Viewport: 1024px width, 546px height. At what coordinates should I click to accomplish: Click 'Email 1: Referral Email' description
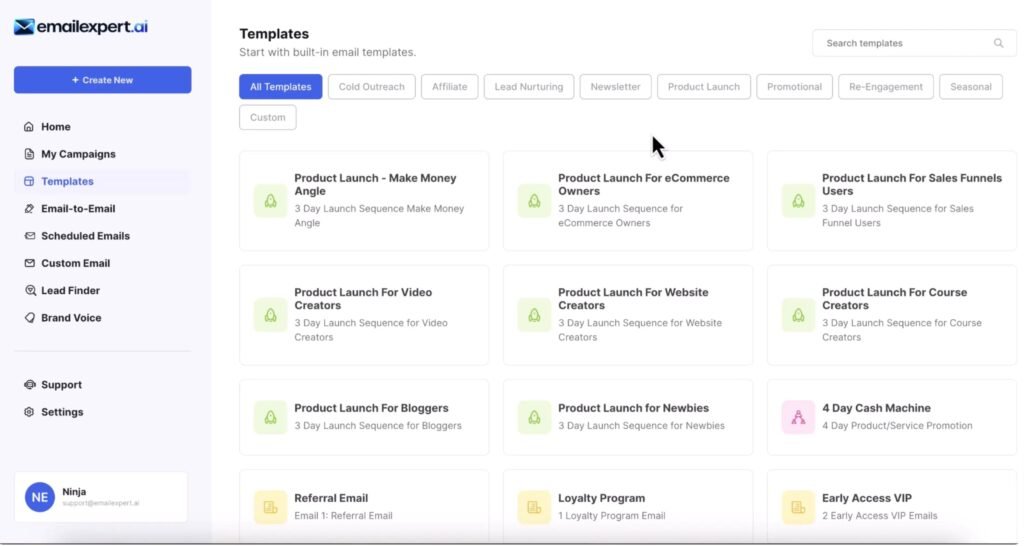(343, 516)
